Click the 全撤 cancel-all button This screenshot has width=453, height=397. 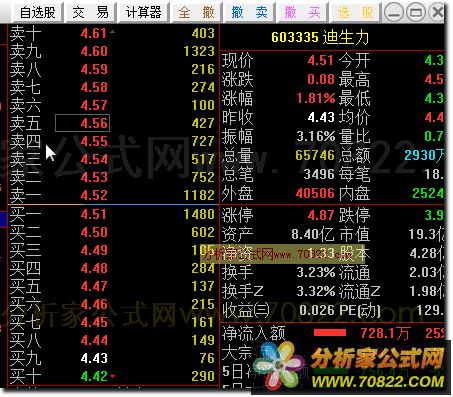tap(196, 13)
